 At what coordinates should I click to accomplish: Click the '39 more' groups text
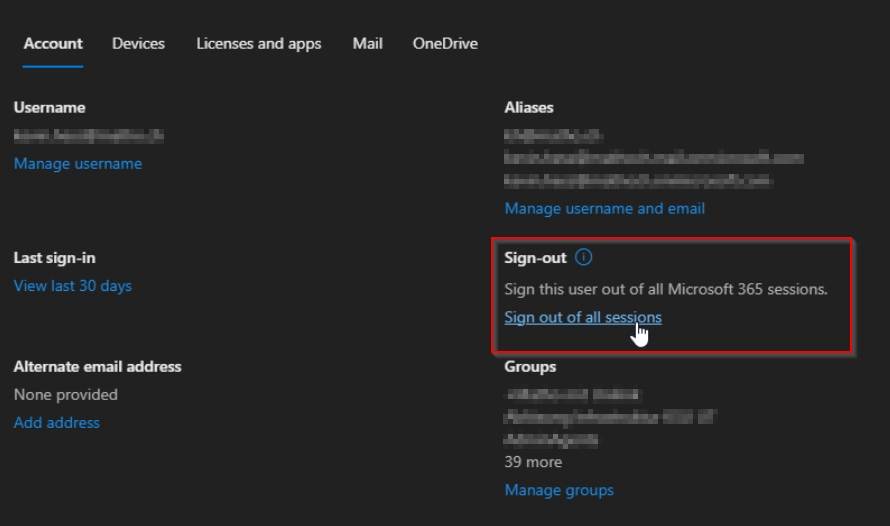tap(533, 462)
